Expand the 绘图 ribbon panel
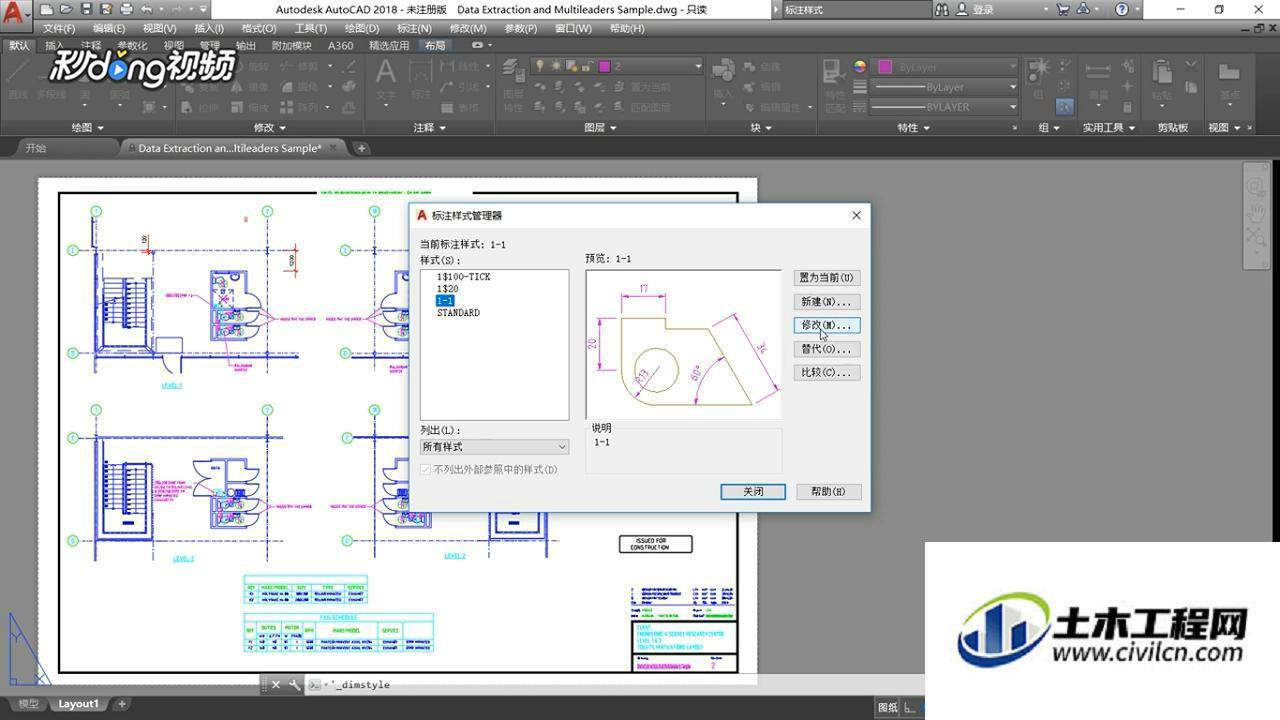The height and width of the screenshot is (720, 1280). coord(88,128)
